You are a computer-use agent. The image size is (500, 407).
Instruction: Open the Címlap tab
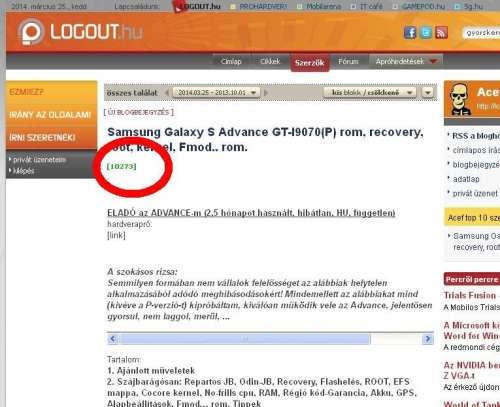(x=231, y=61)
